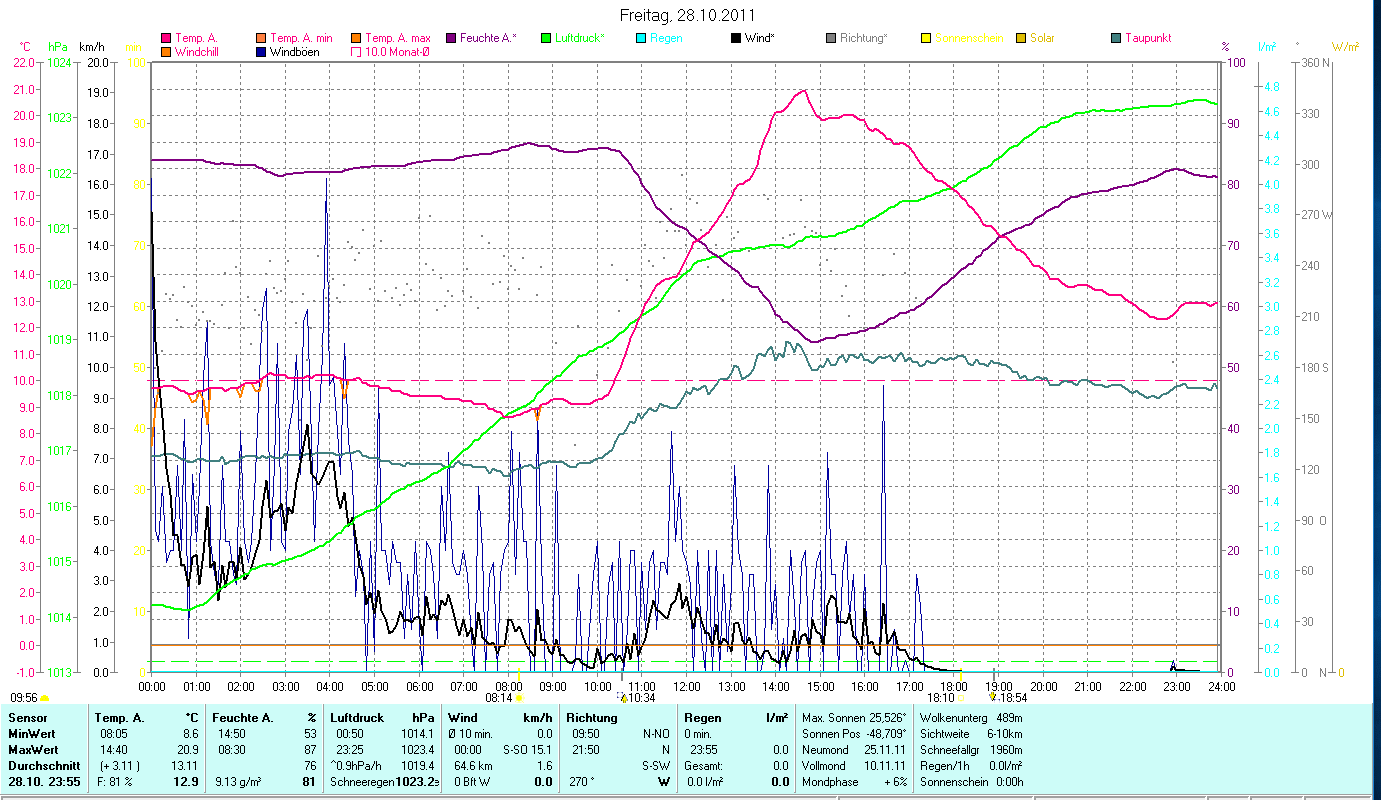Click the Windchill legend label

[198, 51]
